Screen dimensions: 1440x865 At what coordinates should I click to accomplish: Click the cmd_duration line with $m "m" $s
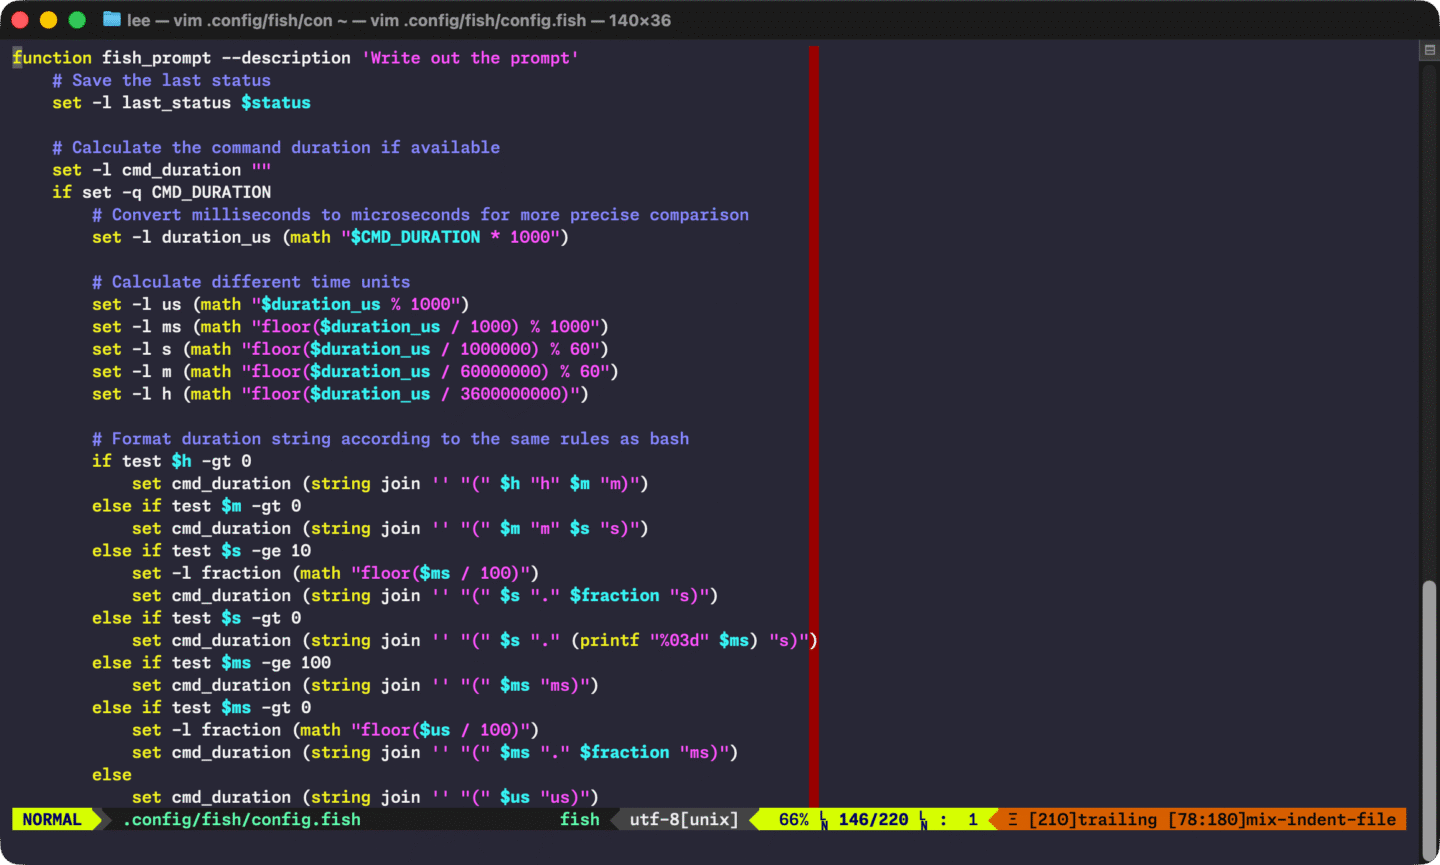[390, 529]
